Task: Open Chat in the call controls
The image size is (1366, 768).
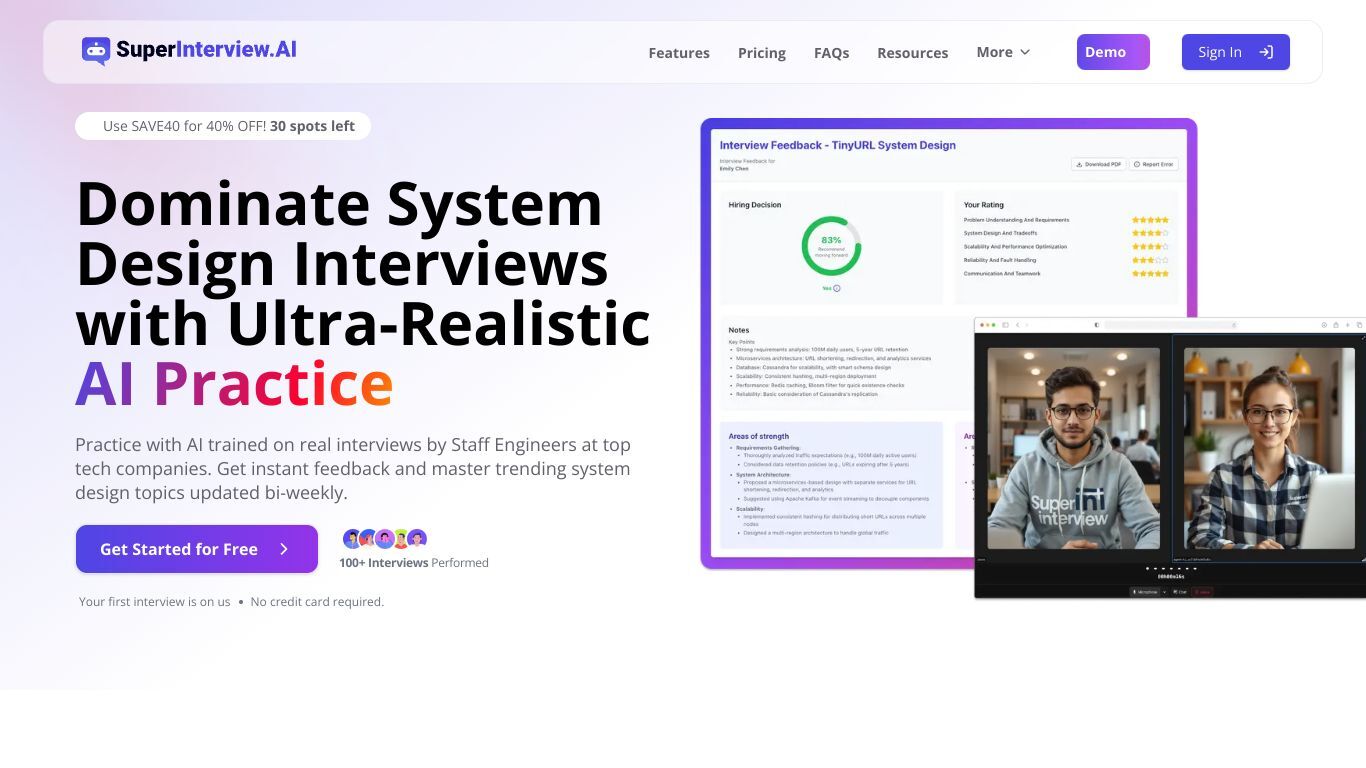Action: click(x=1180, y=592)
